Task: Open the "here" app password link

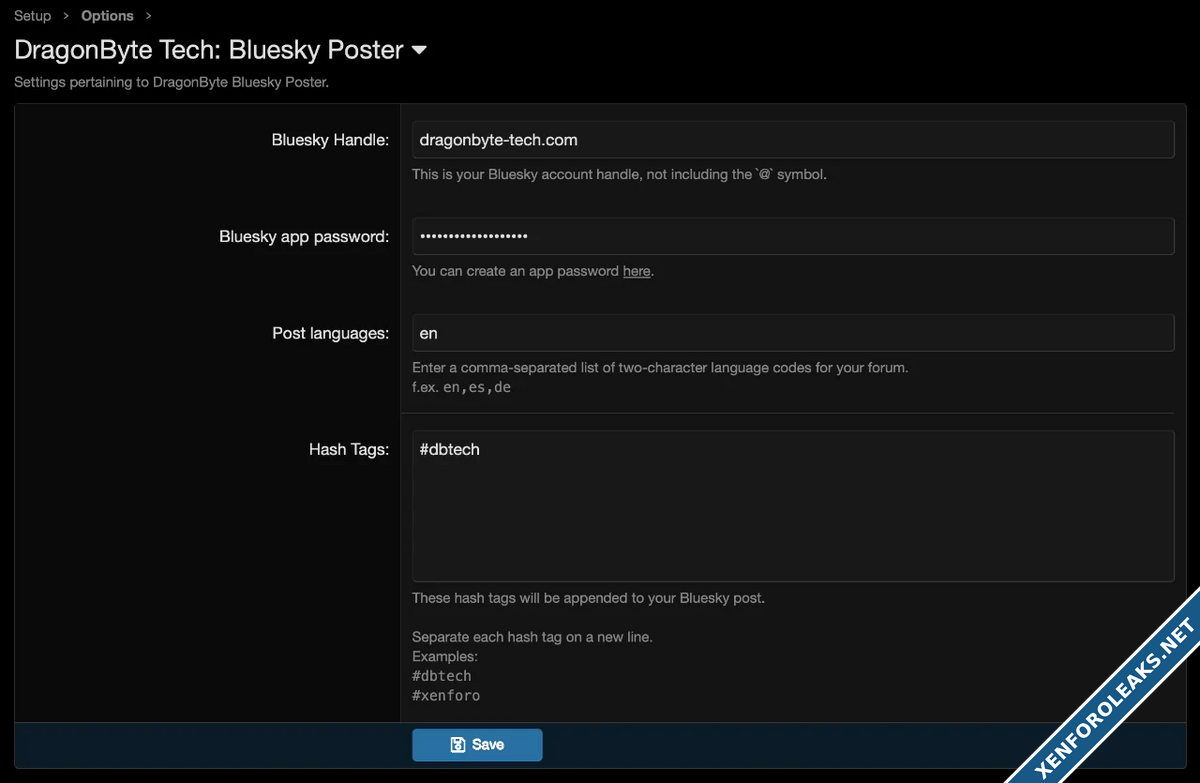Action: tap(636, 271)
